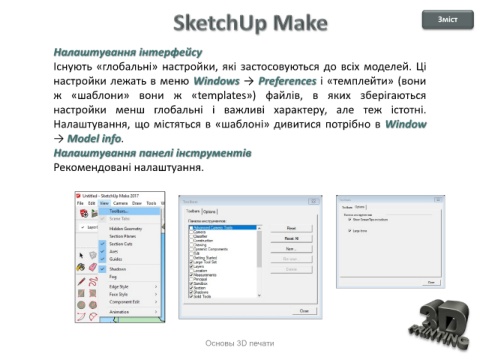This screenshot has width=480, height=360.
Task: Open the Animation submenu arrow
Action: [x=156, y=312]
